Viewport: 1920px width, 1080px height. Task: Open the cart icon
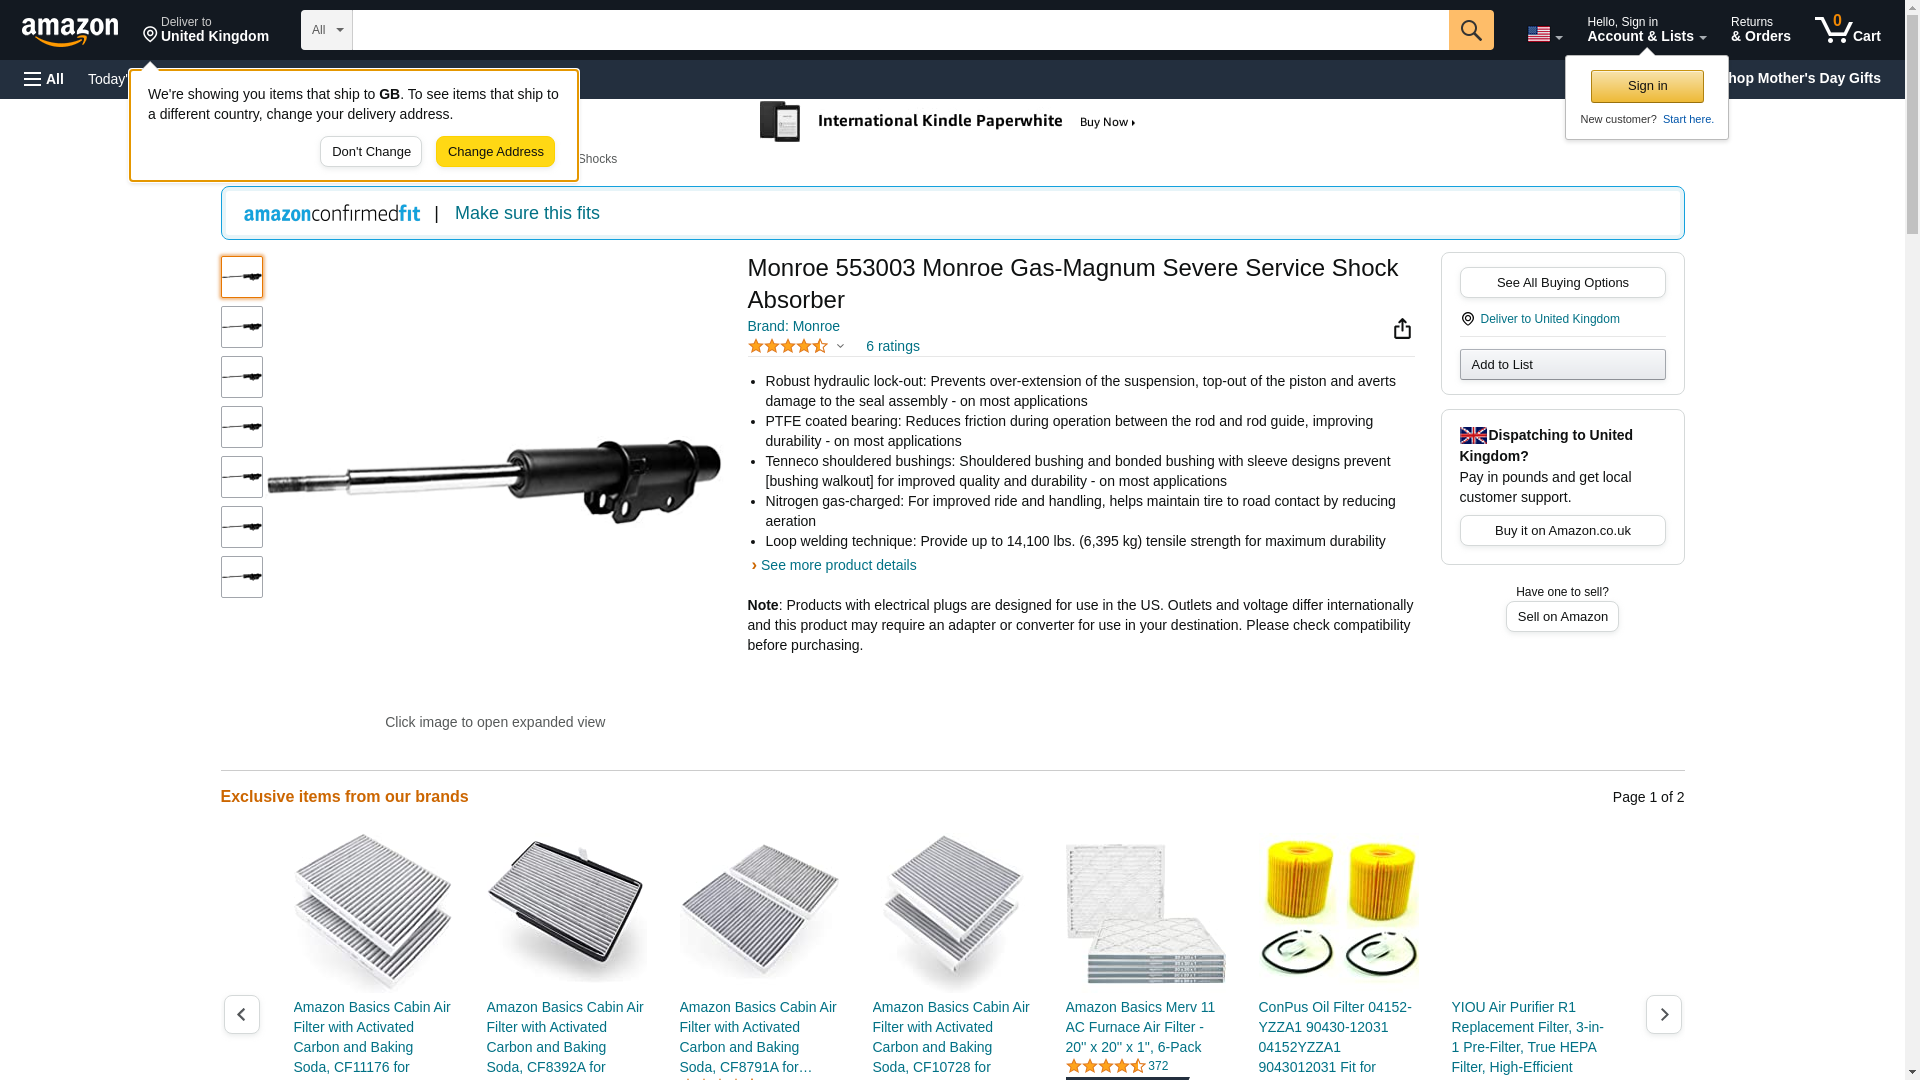1848,30
